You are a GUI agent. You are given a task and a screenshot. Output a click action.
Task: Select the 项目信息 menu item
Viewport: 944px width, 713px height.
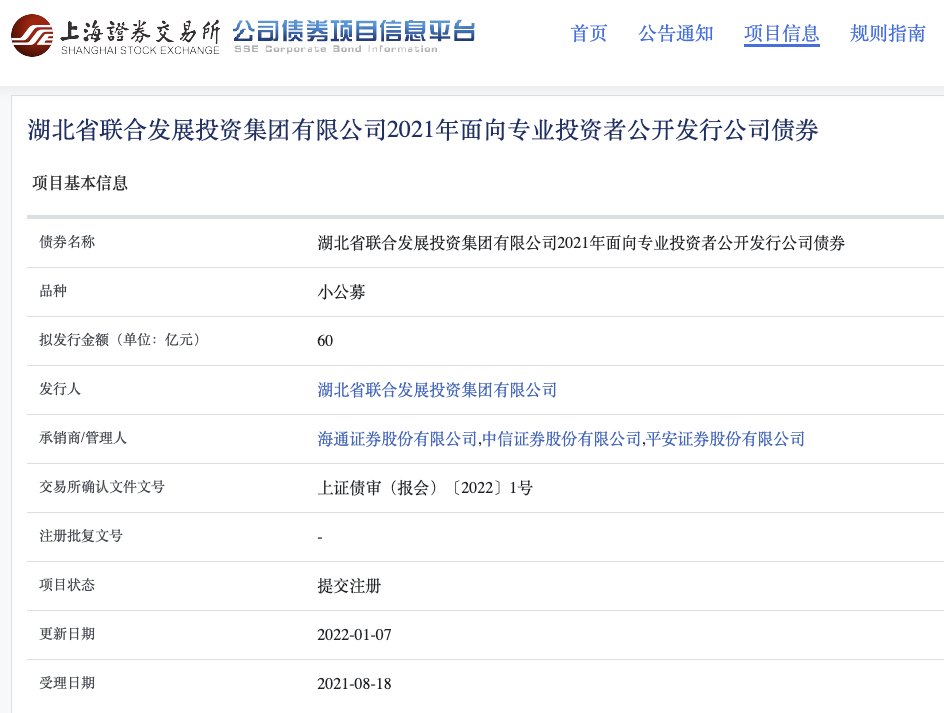pos(781,33)
